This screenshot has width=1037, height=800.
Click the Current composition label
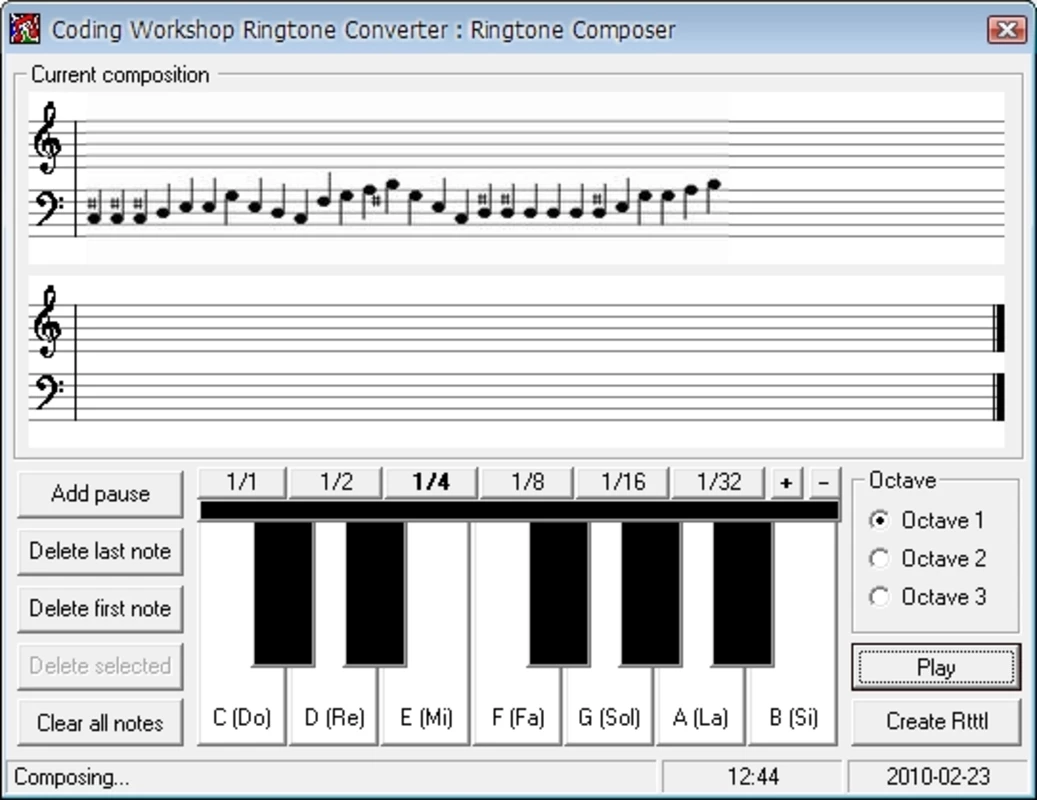pyautogui.click(x=120, y=75)
